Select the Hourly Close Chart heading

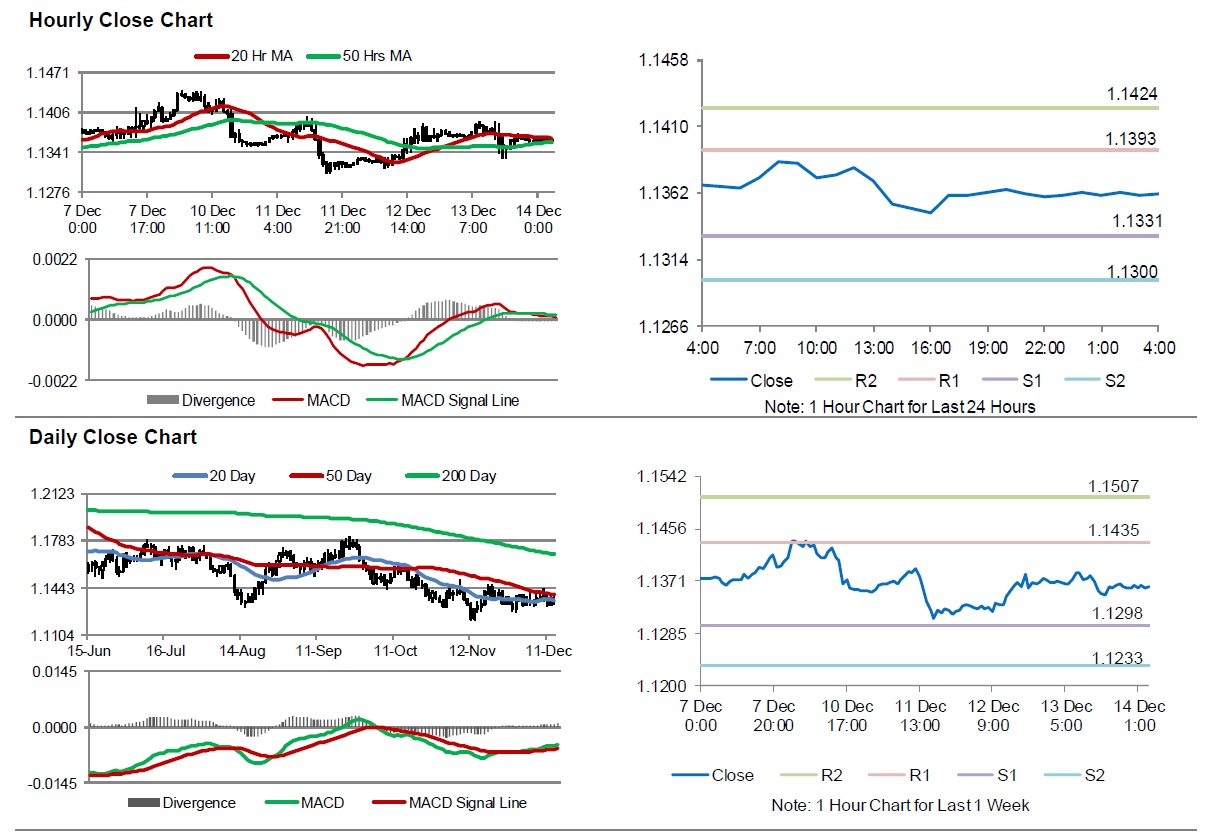point(121,20)
